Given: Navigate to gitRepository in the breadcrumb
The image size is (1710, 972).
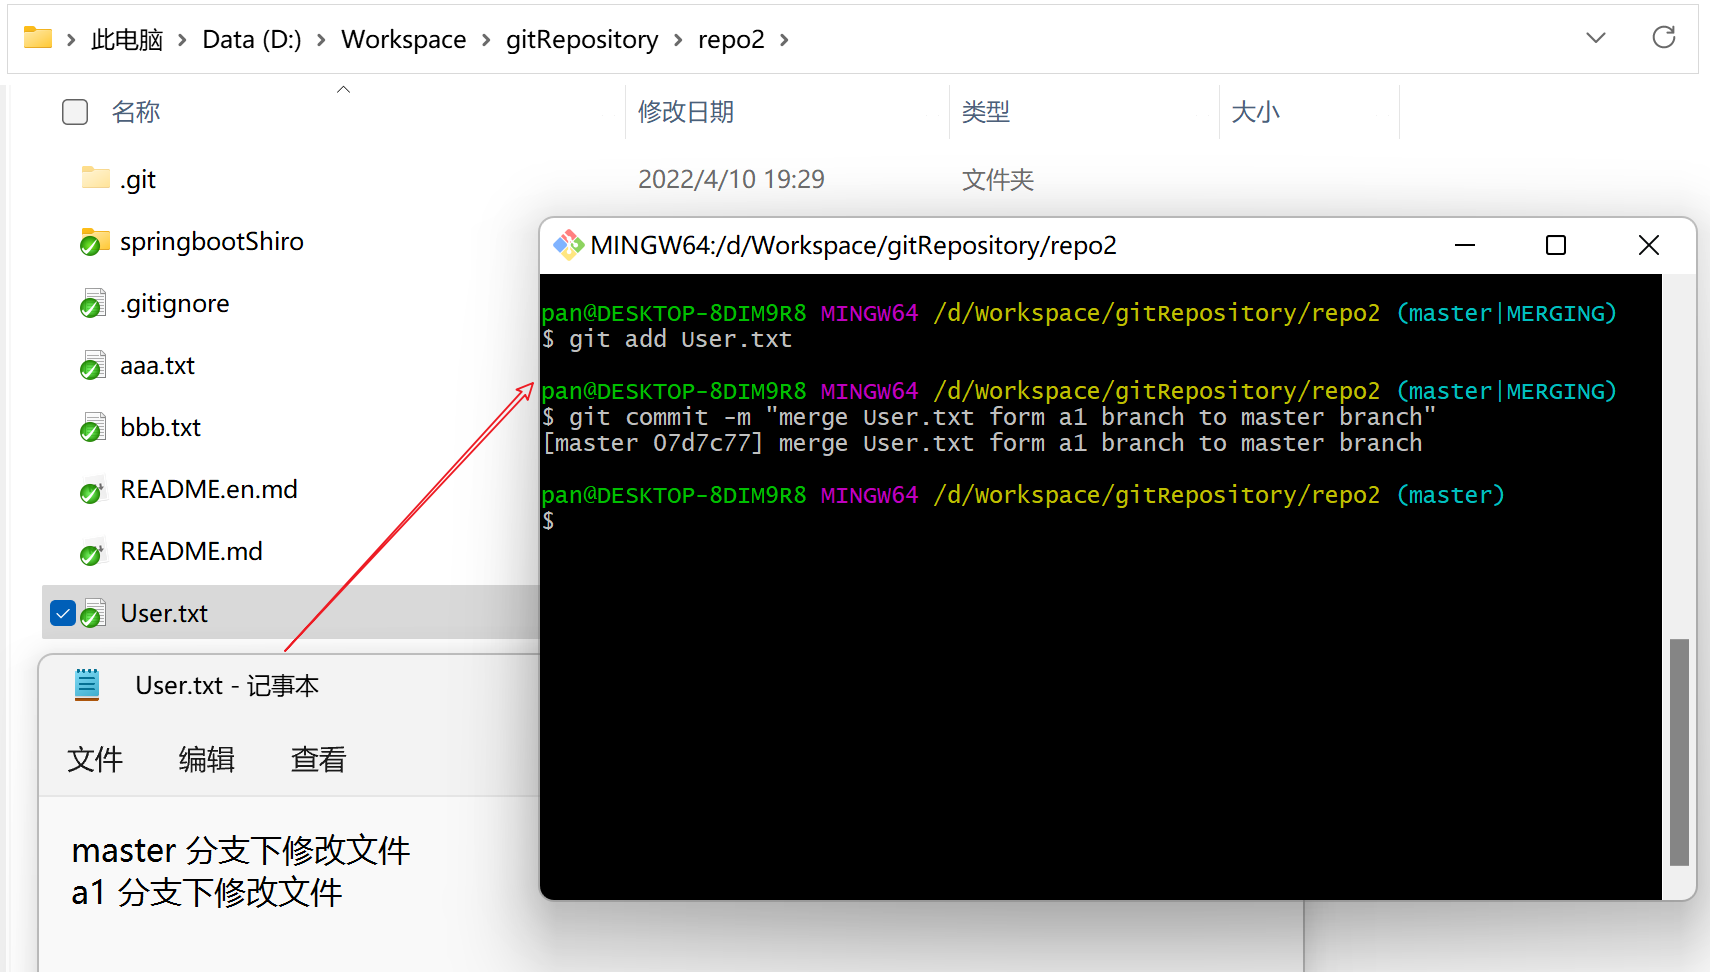Looking at the screenshot, I should 581,40.
